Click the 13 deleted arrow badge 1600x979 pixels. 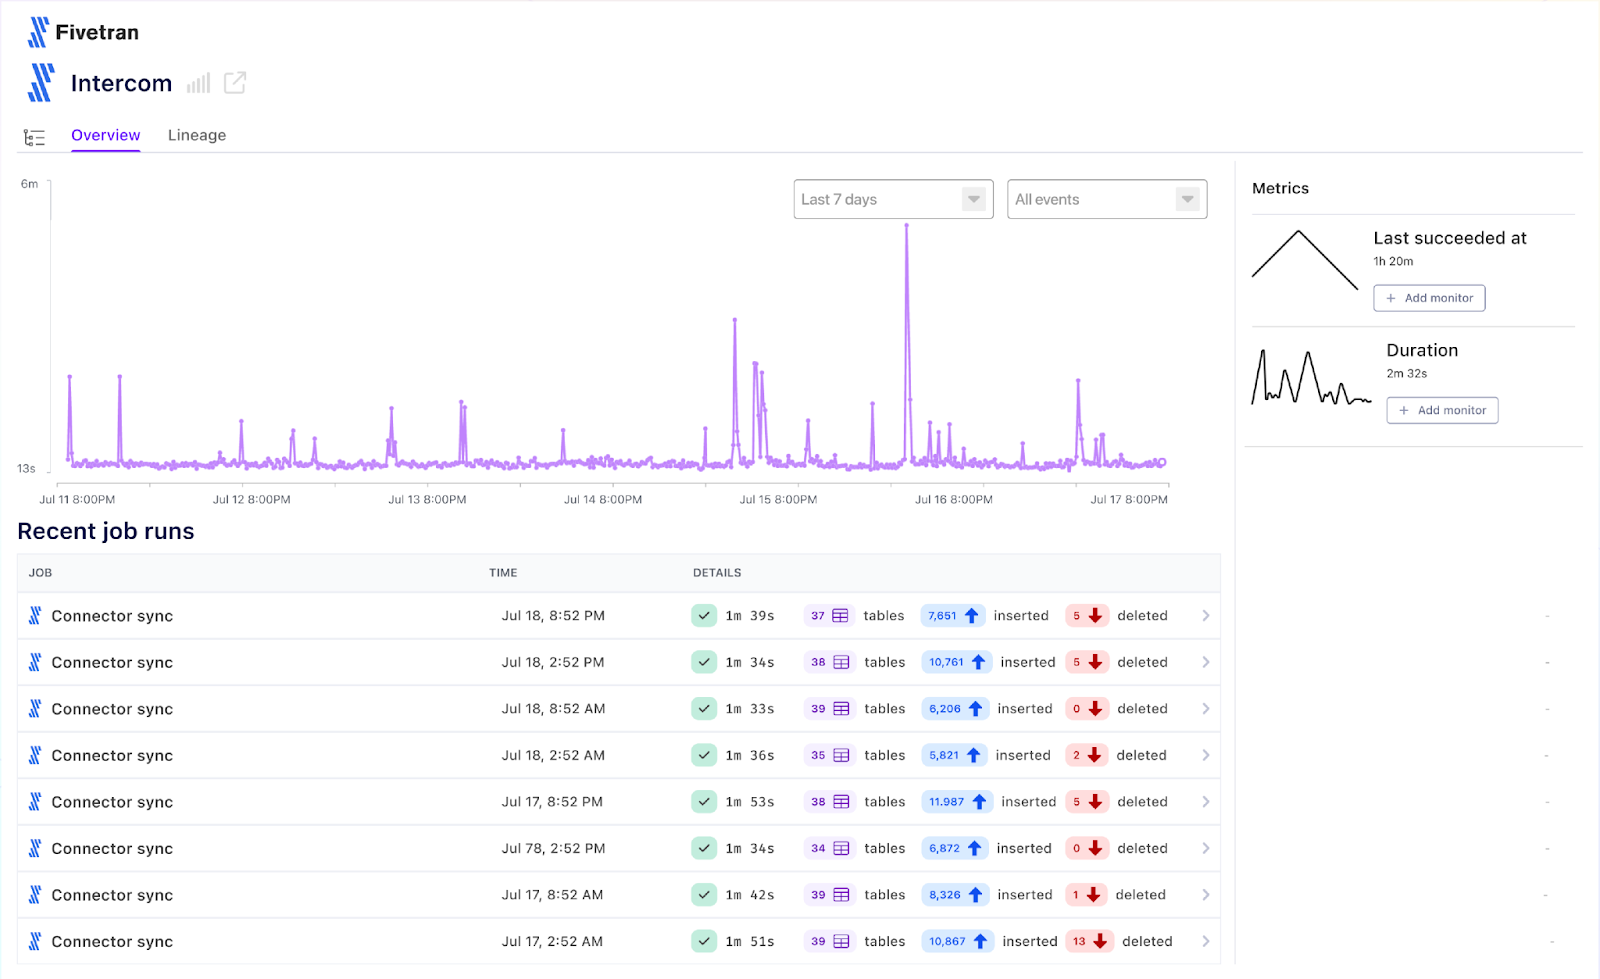[1090, 941]
